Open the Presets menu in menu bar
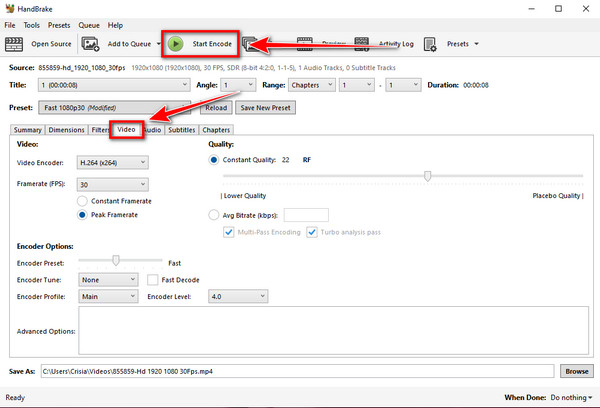Screen dimensions: 600x408 pos(59,25)
